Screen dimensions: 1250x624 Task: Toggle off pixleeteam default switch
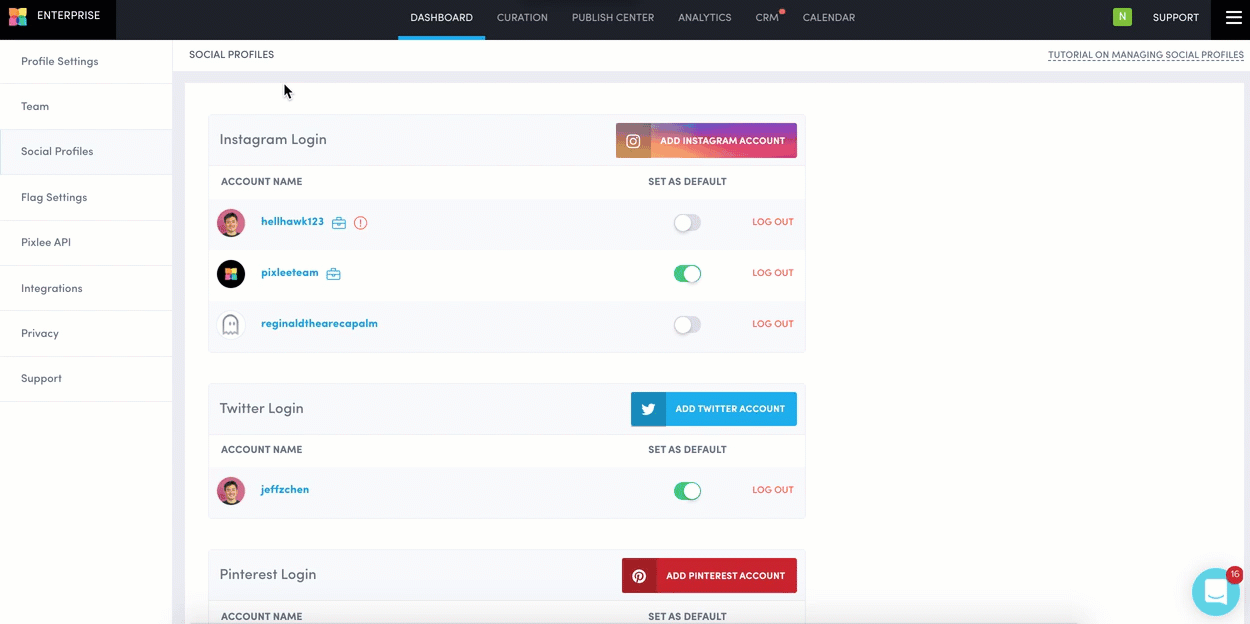(687, 274)
